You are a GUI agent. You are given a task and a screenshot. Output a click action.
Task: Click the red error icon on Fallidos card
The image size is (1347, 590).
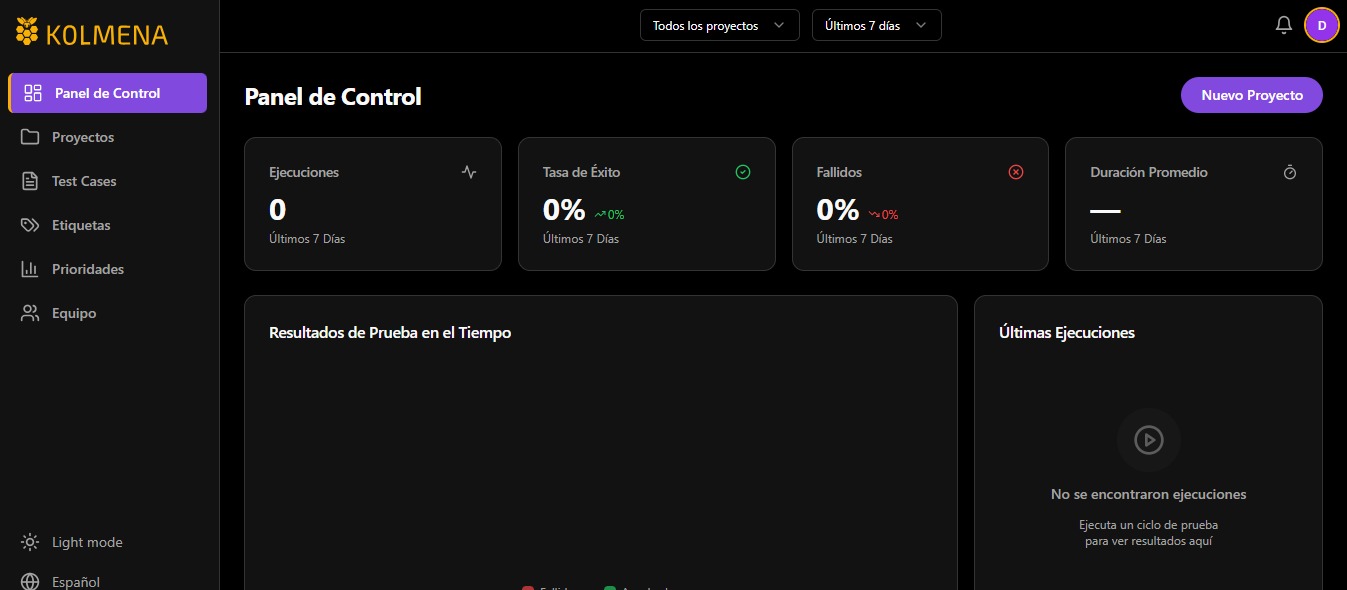point(1016,172)
